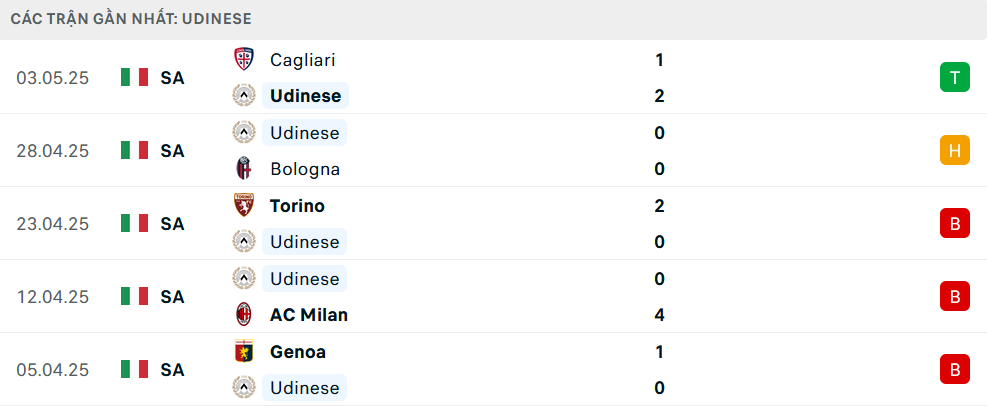The height and width of the screenshot is (406, 987).
Task: Select the 12.04.25 match date
Action: 53,296
